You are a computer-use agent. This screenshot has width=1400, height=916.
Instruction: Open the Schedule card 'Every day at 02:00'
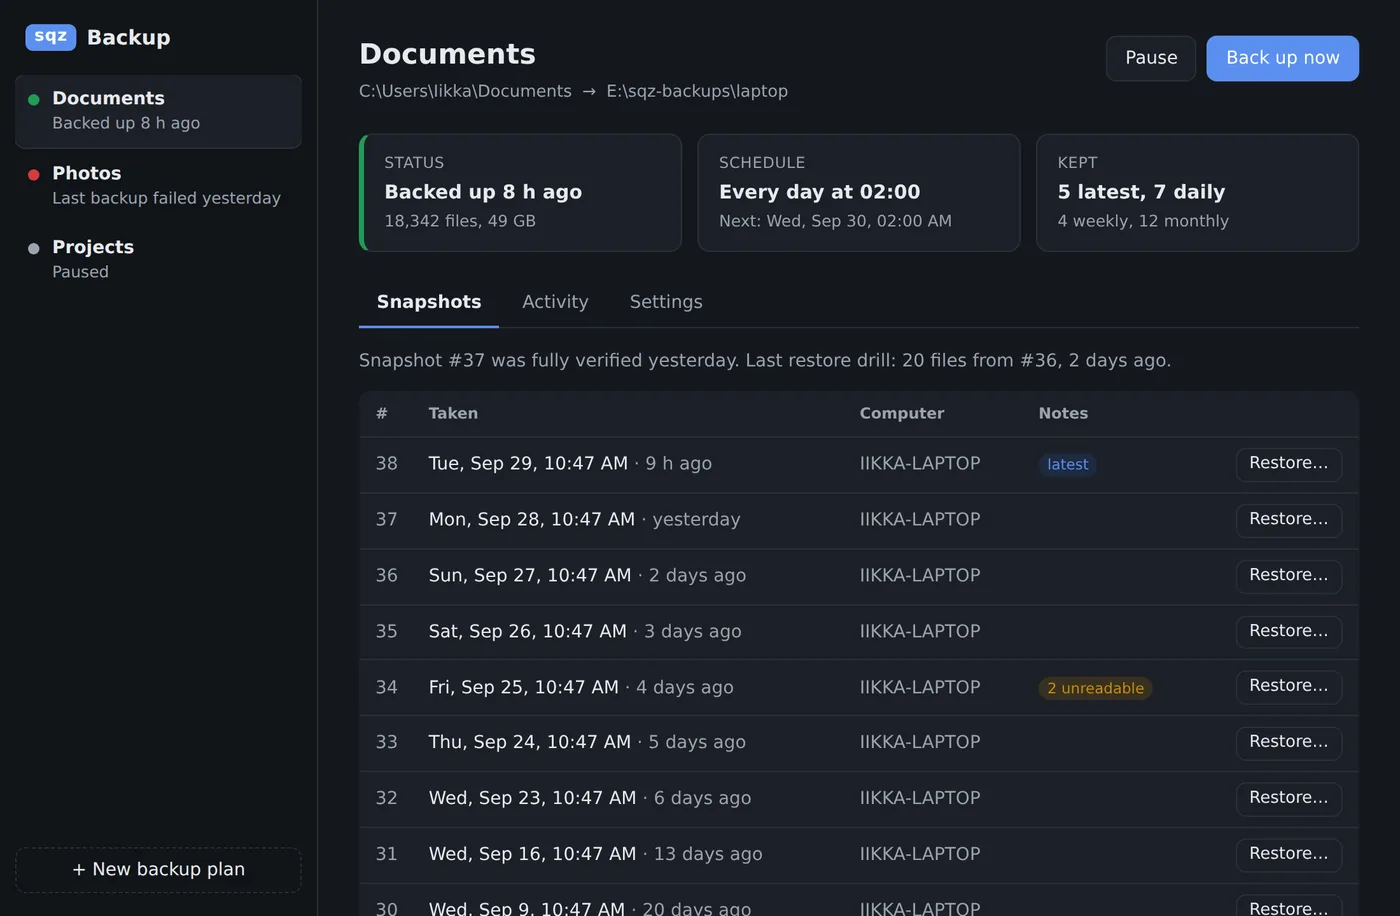coord(859,193)
